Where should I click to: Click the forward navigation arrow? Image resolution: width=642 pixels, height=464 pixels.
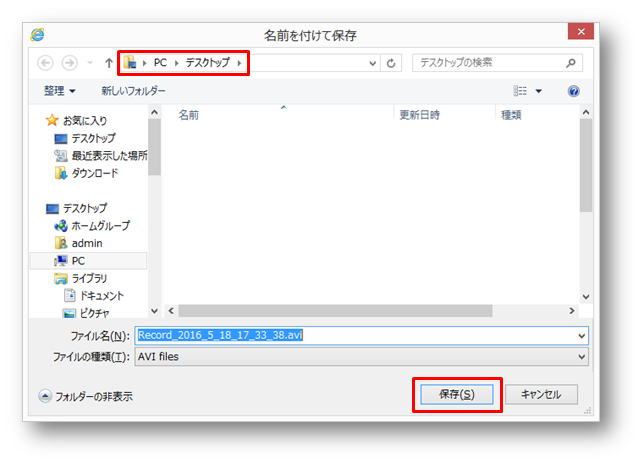(x=70, y=63)
